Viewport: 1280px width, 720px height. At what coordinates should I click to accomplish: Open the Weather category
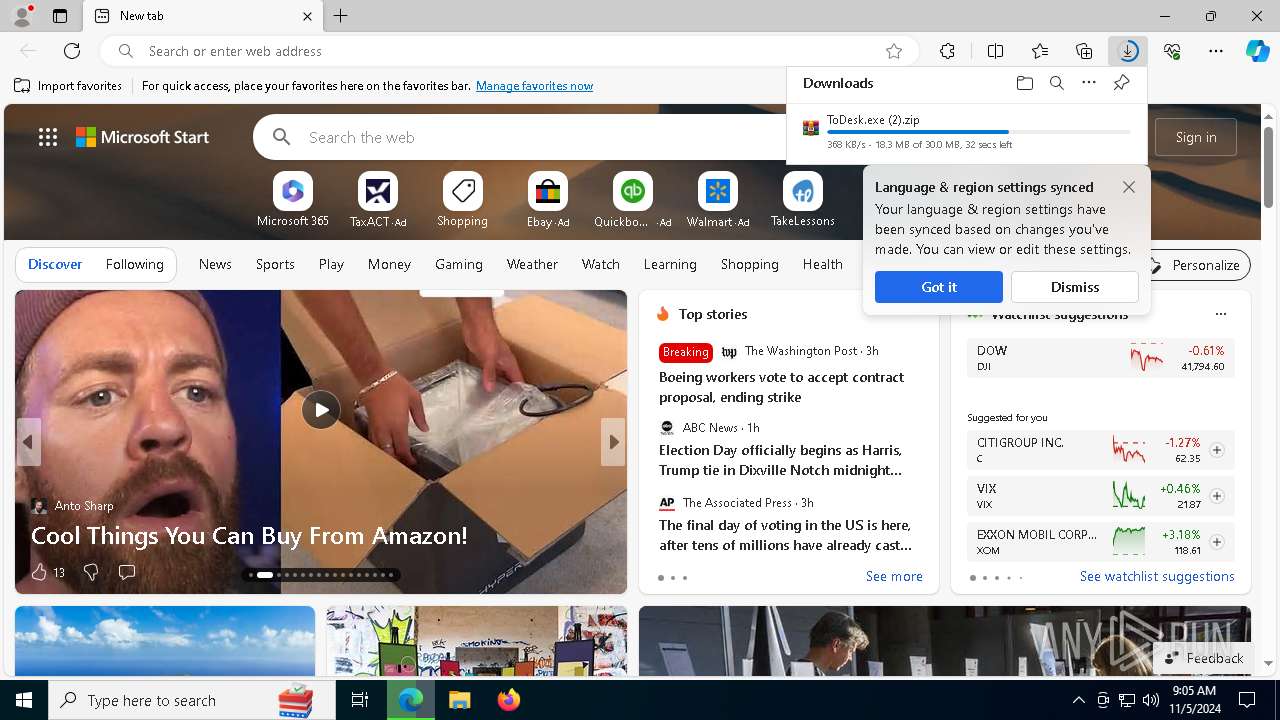[532, 264]
